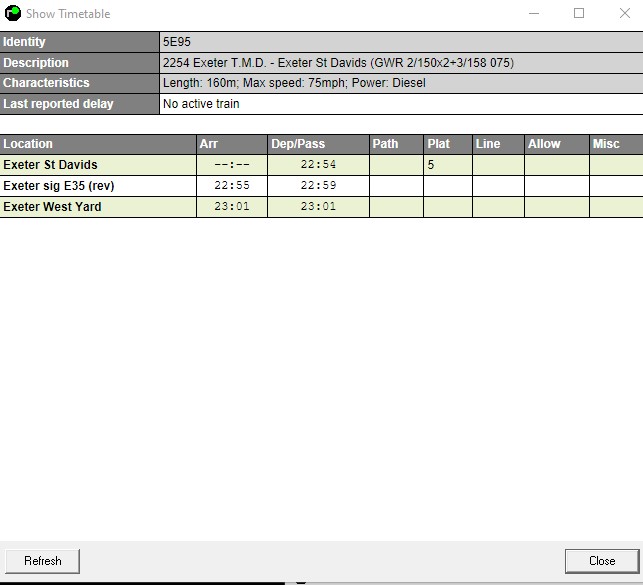Image resolution: width=643 pixels, height=585 pixels.
Task: Click the --:-- arrival for Exeter St Davids
Action: coord(232,165)
